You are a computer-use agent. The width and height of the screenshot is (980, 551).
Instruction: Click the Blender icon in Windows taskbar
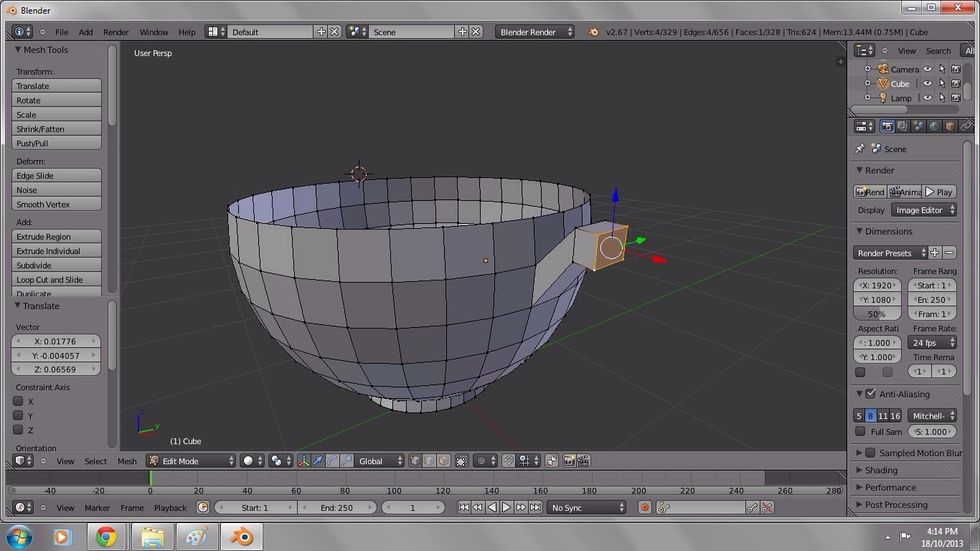pyautogui.click(x=242, y=537)
